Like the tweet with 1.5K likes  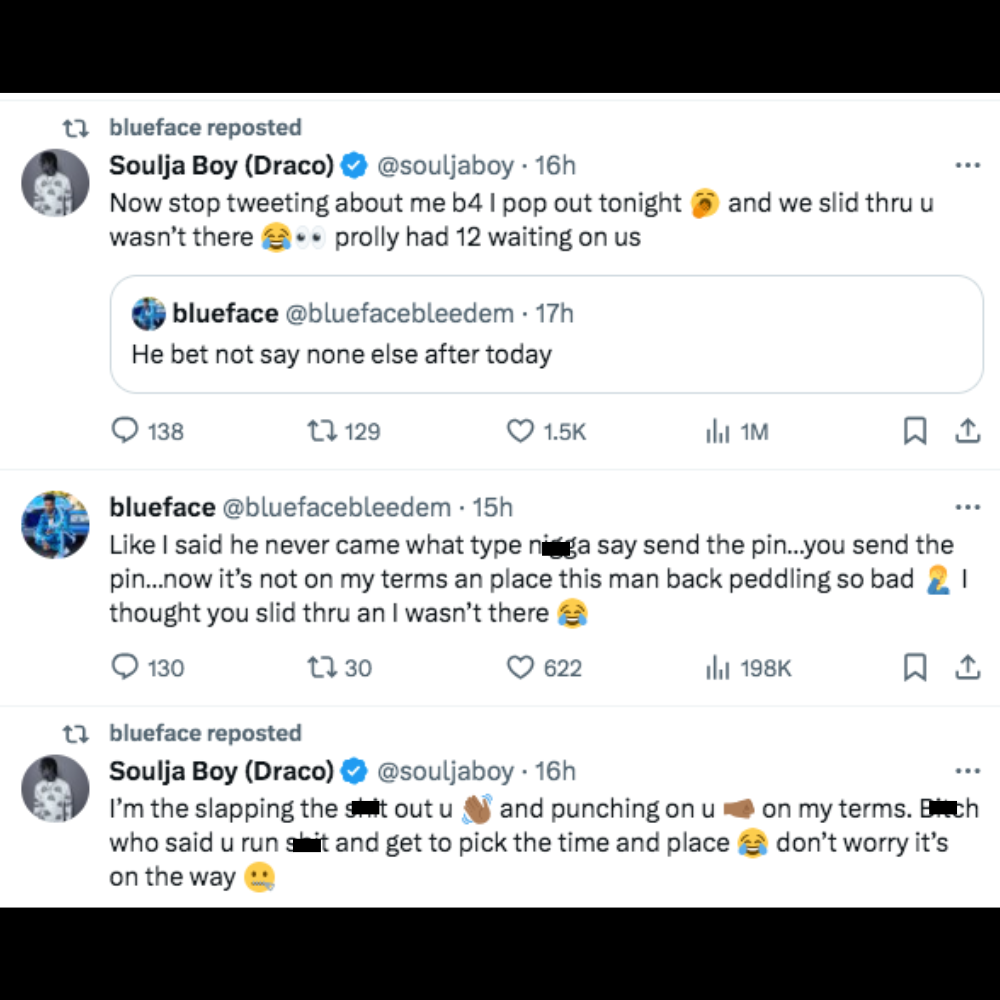click(521, 431)
